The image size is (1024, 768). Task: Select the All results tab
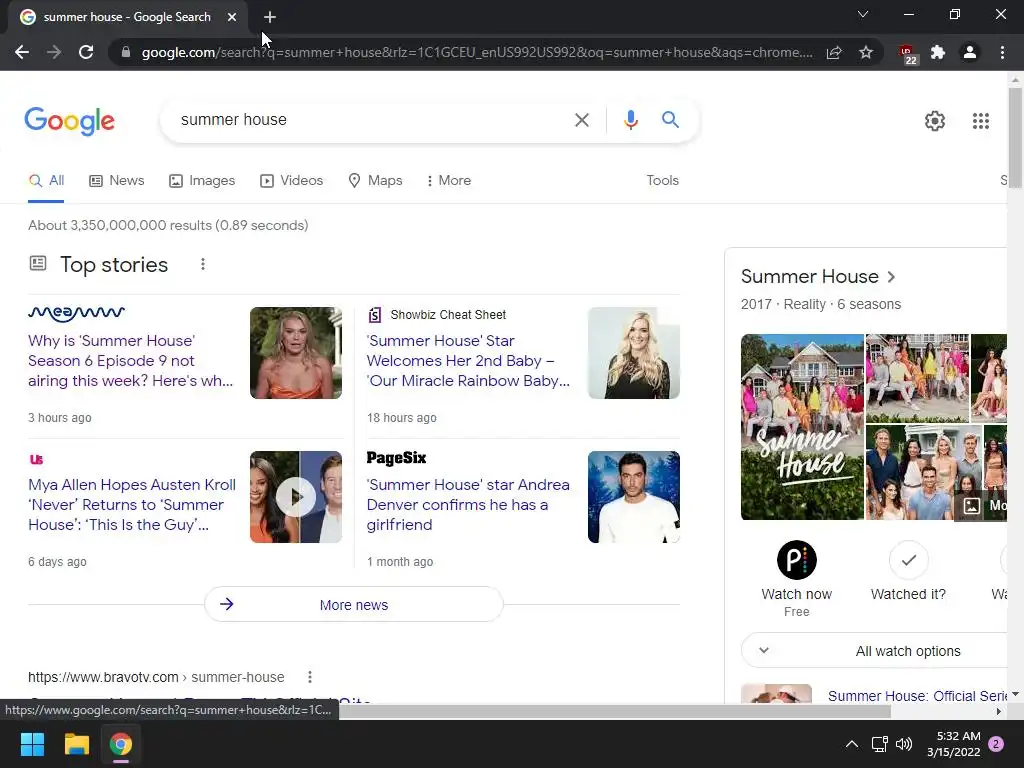pyautogui.click(x=46, y=181)
